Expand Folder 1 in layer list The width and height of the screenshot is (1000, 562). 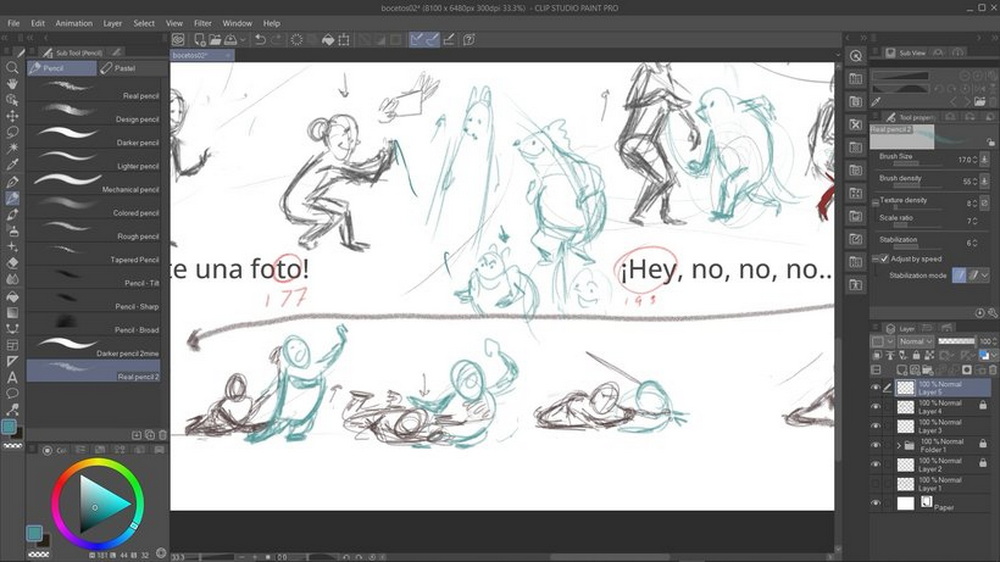point(899,445)
